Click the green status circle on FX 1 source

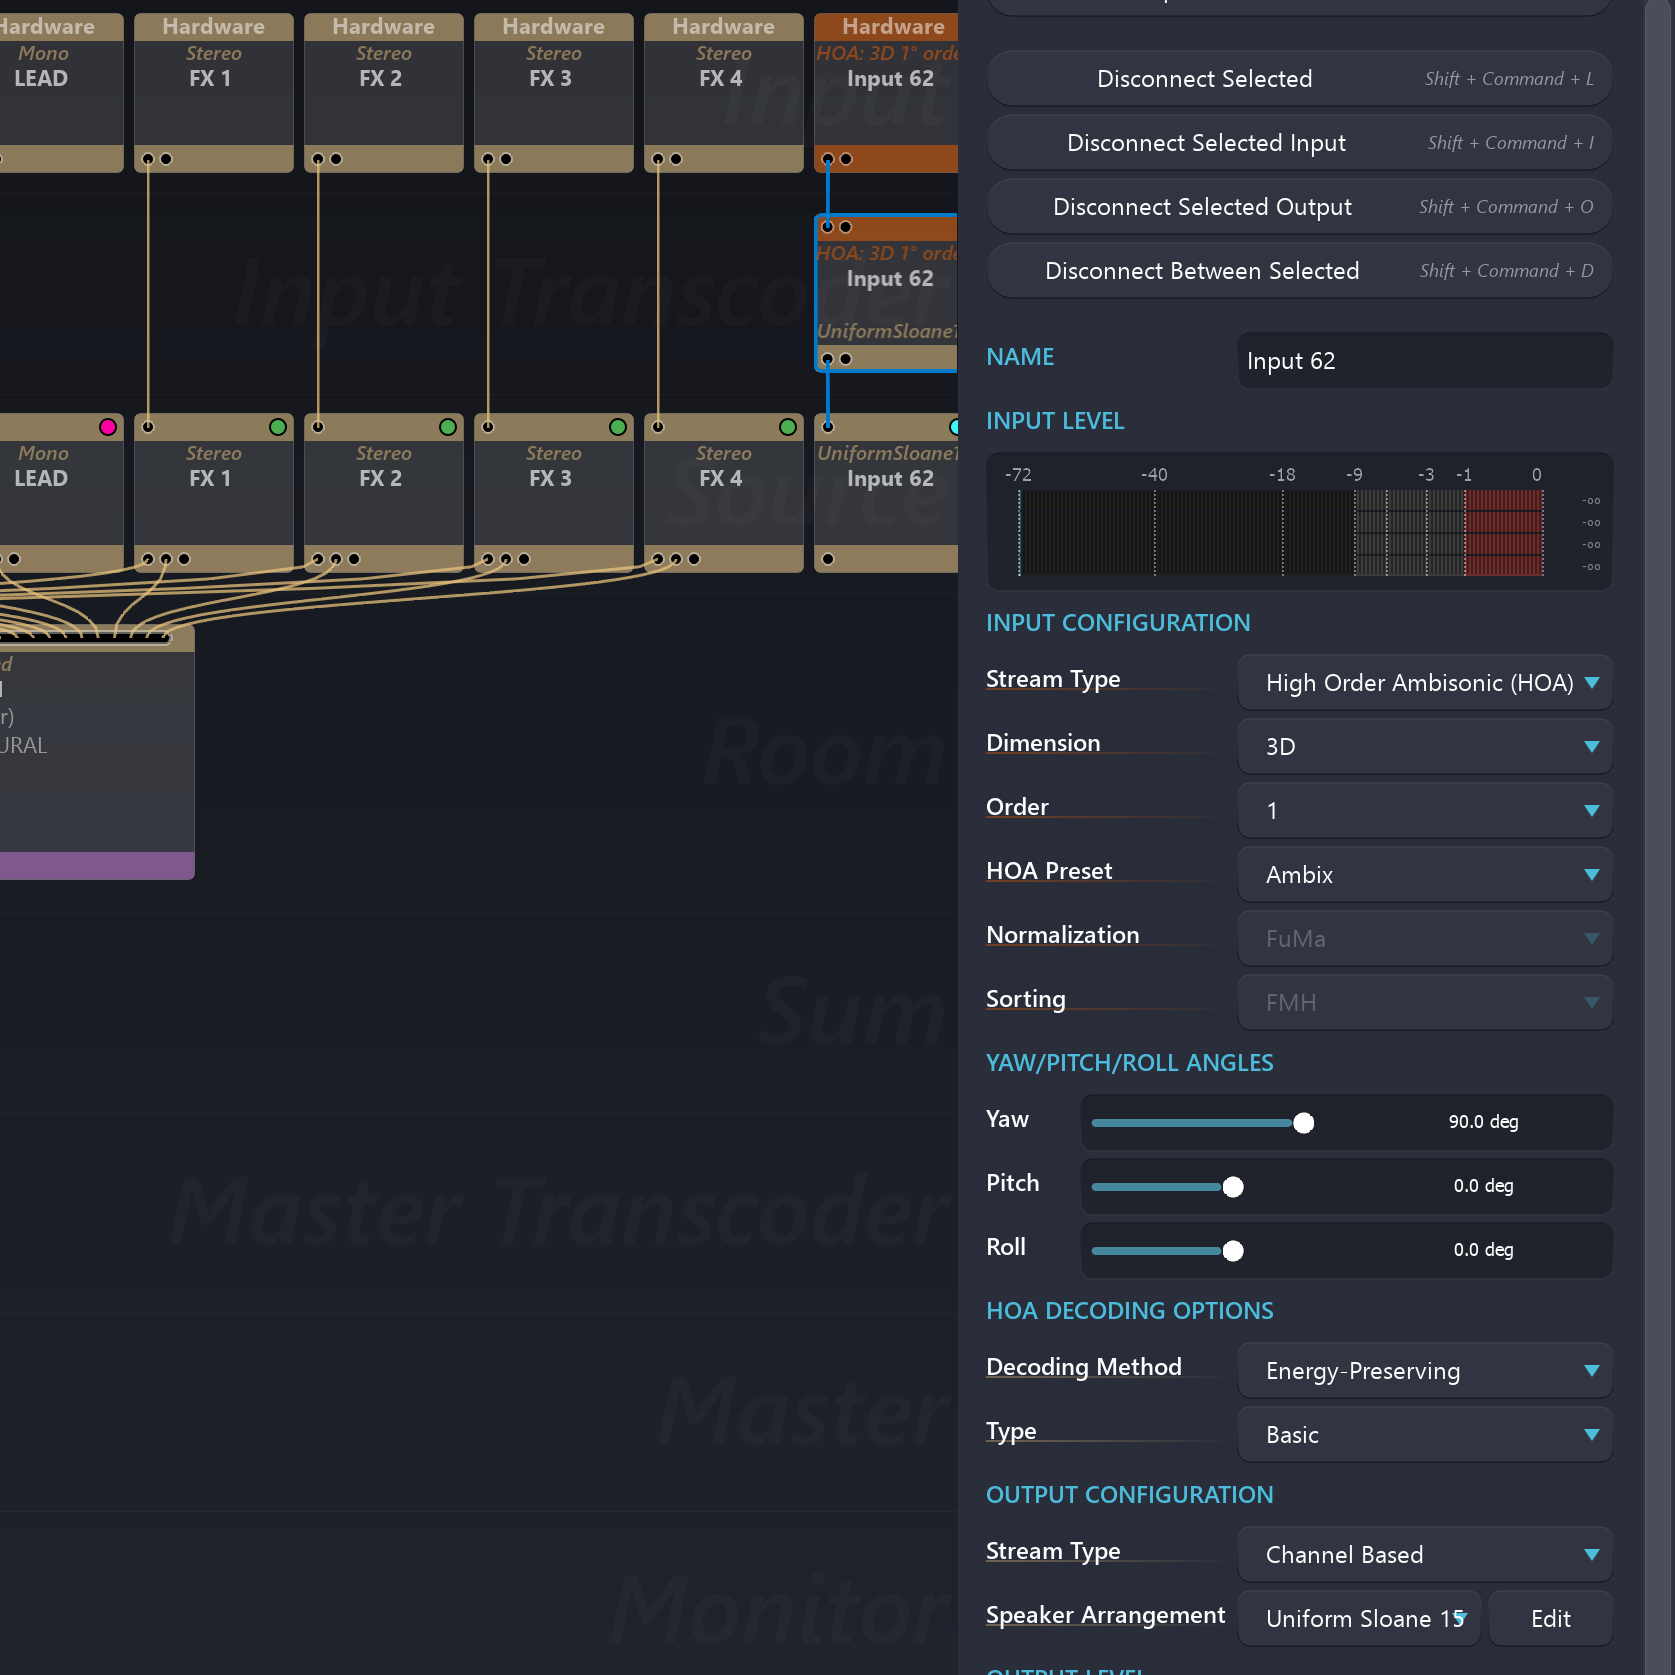[278, 427]
